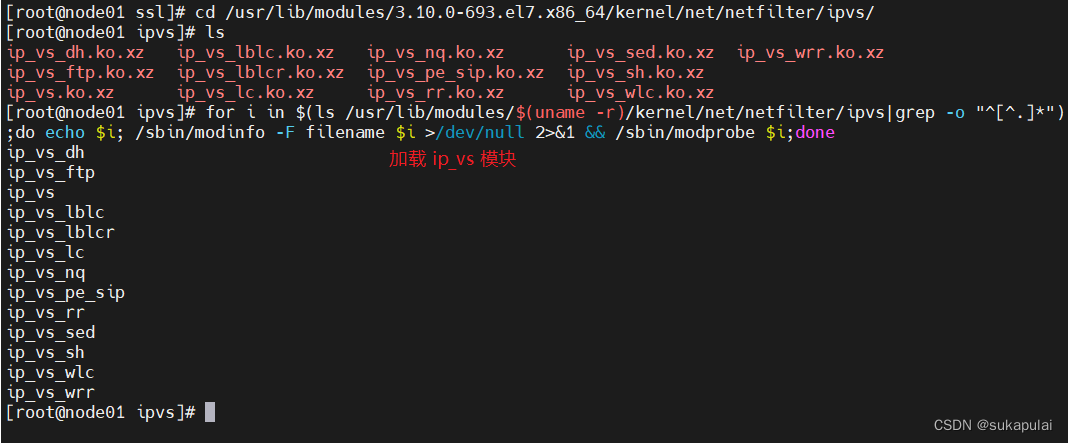Click the CSDN @sukapulai watermark text

[x=996, y=424]
